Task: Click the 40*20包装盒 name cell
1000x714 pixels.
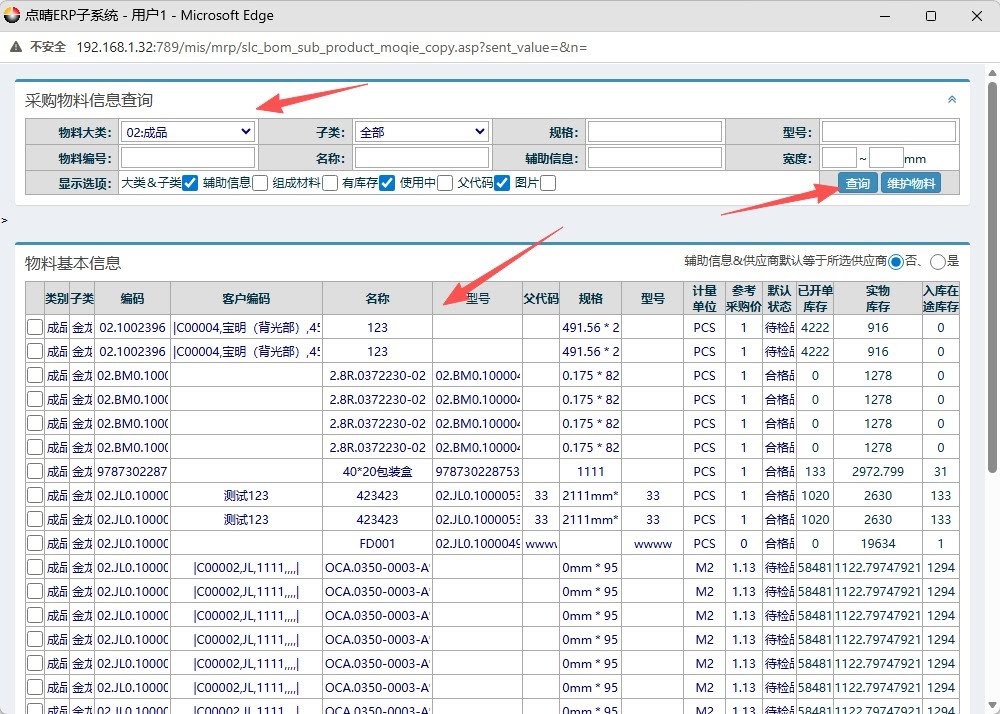Action: coord(378,472)
